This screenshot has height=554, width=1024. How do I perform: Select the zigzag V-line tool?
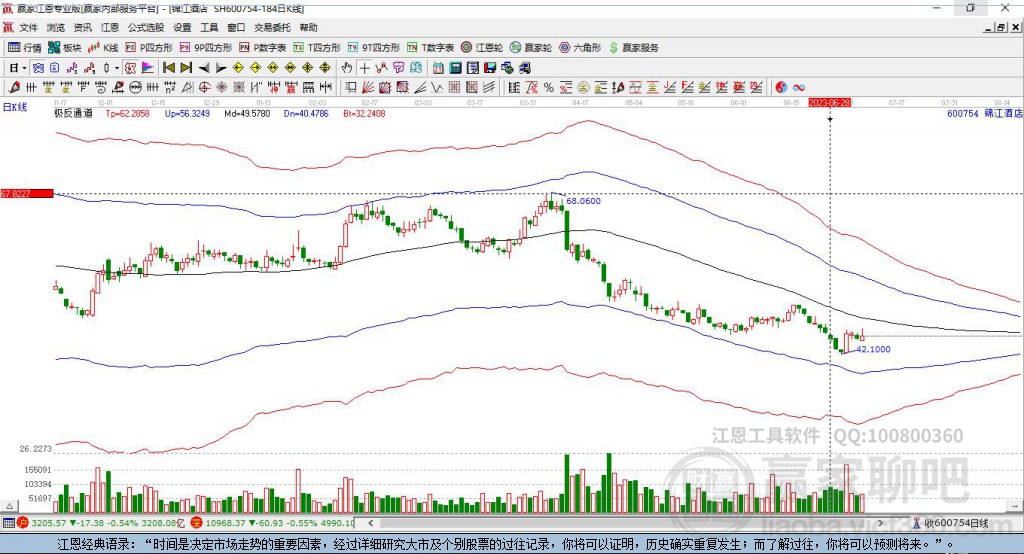click(x=437, y=87)
